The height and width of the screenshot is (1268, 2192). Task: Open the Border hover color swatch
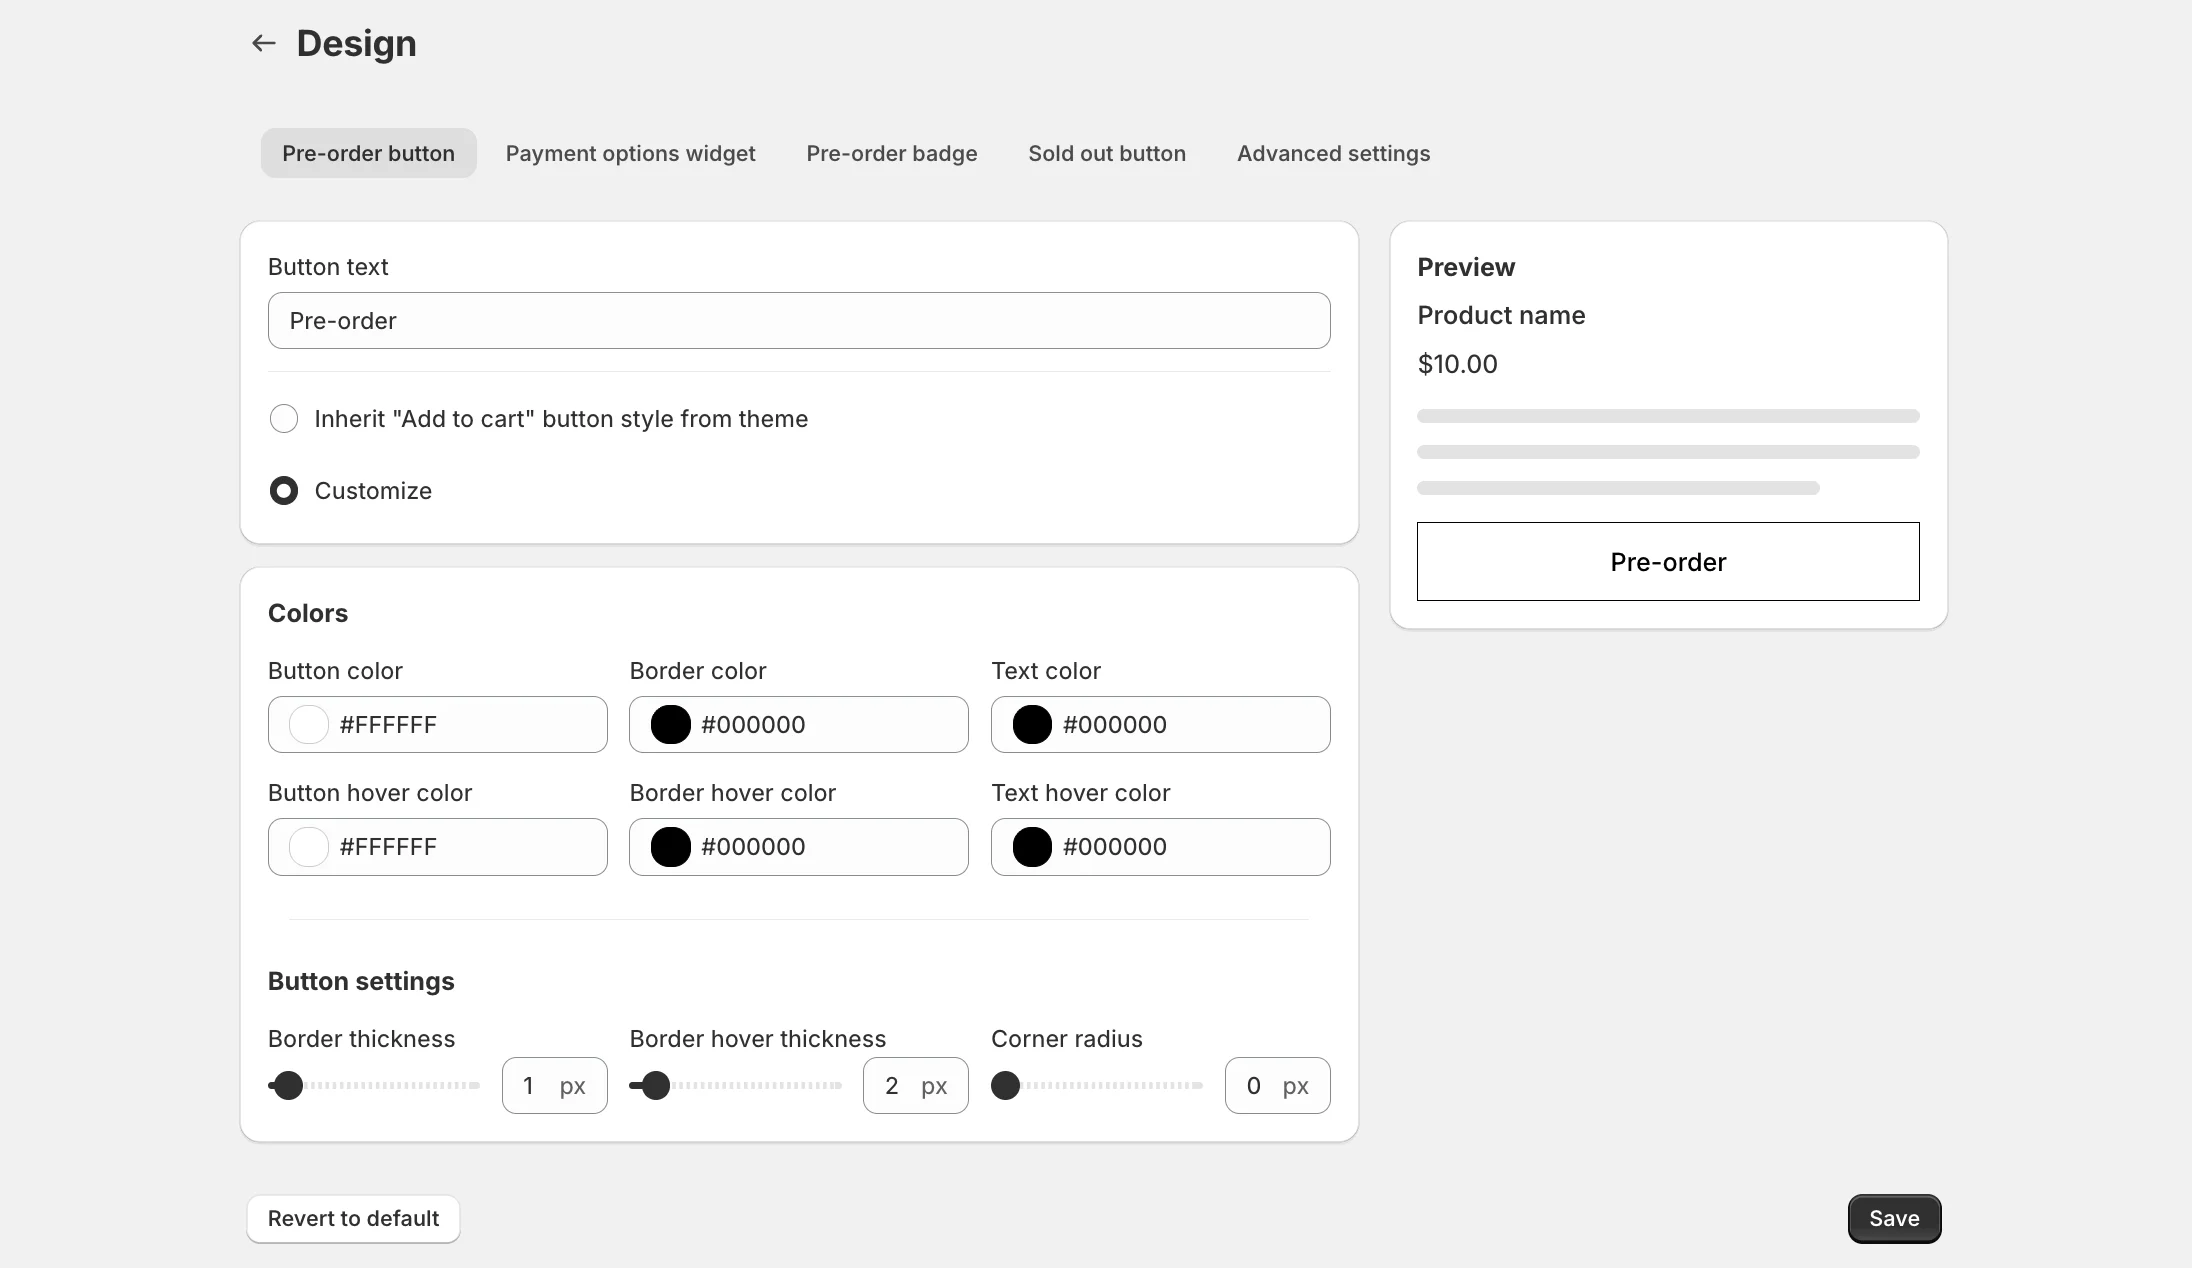670,847
